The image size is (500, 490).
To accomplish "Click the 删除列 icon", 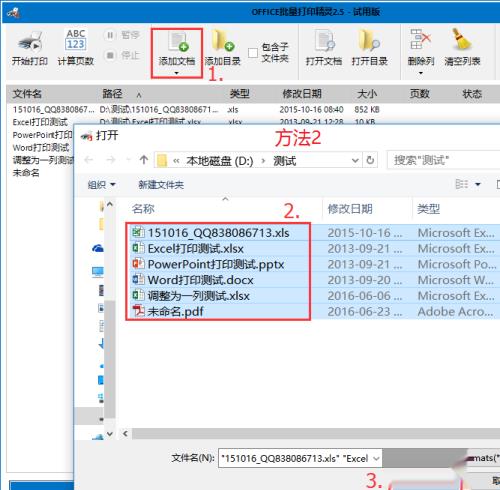I will 420,40.
